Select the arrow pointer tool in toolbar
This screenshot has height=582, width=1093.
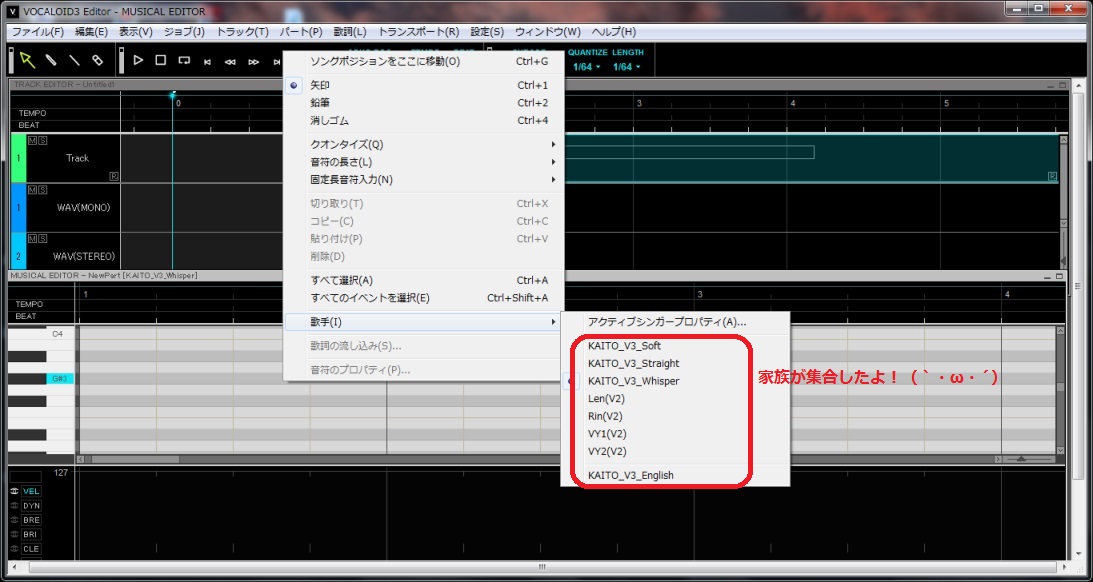point(27,60)
